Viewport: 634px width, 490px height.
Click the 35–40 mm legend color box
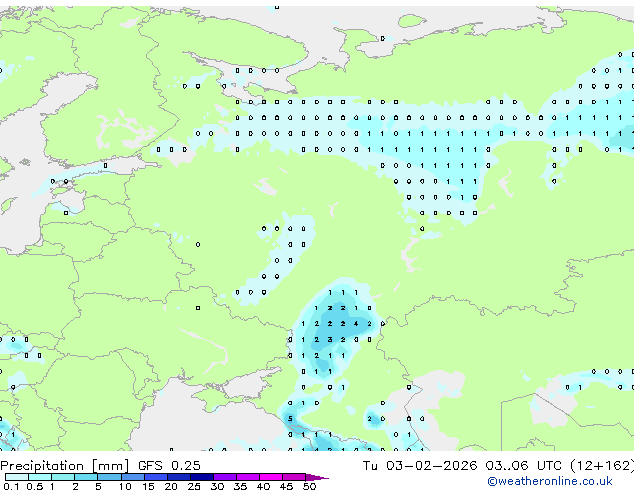click(x=247, y=477)
